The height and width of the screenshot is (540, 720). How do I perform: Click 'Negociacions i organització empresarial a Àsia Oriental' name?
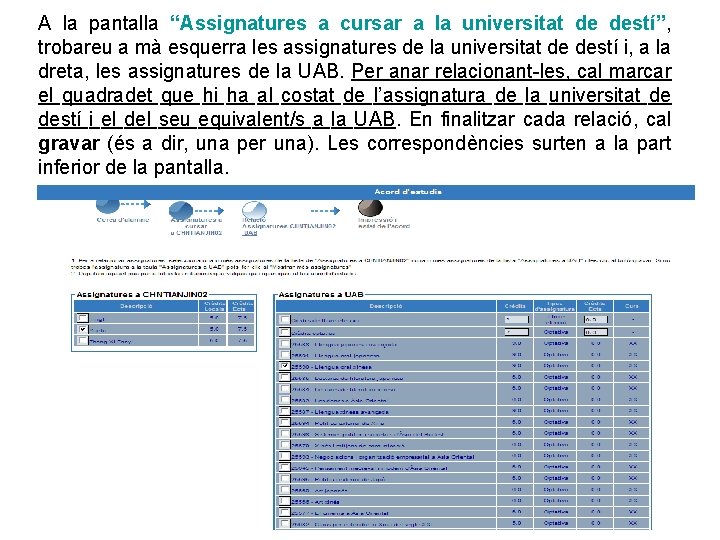(x=382, y=457)
